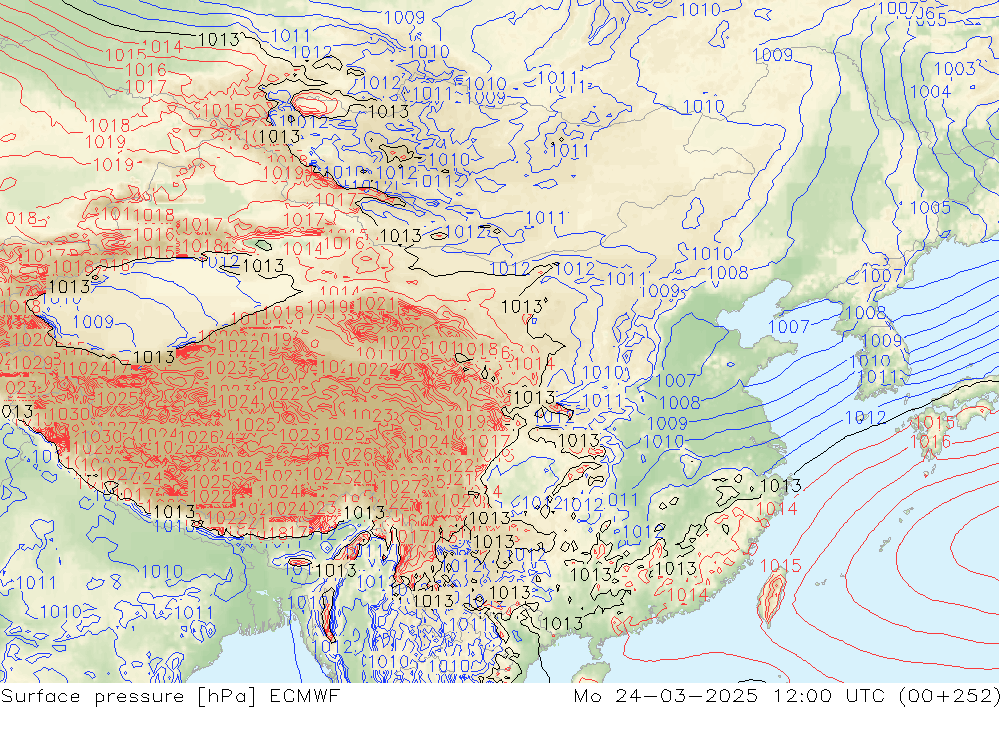The width and height of the screenshot is (1000, 733).
Task: Click the red 1016 label at upper left
Action: click(x=146, y=70)
